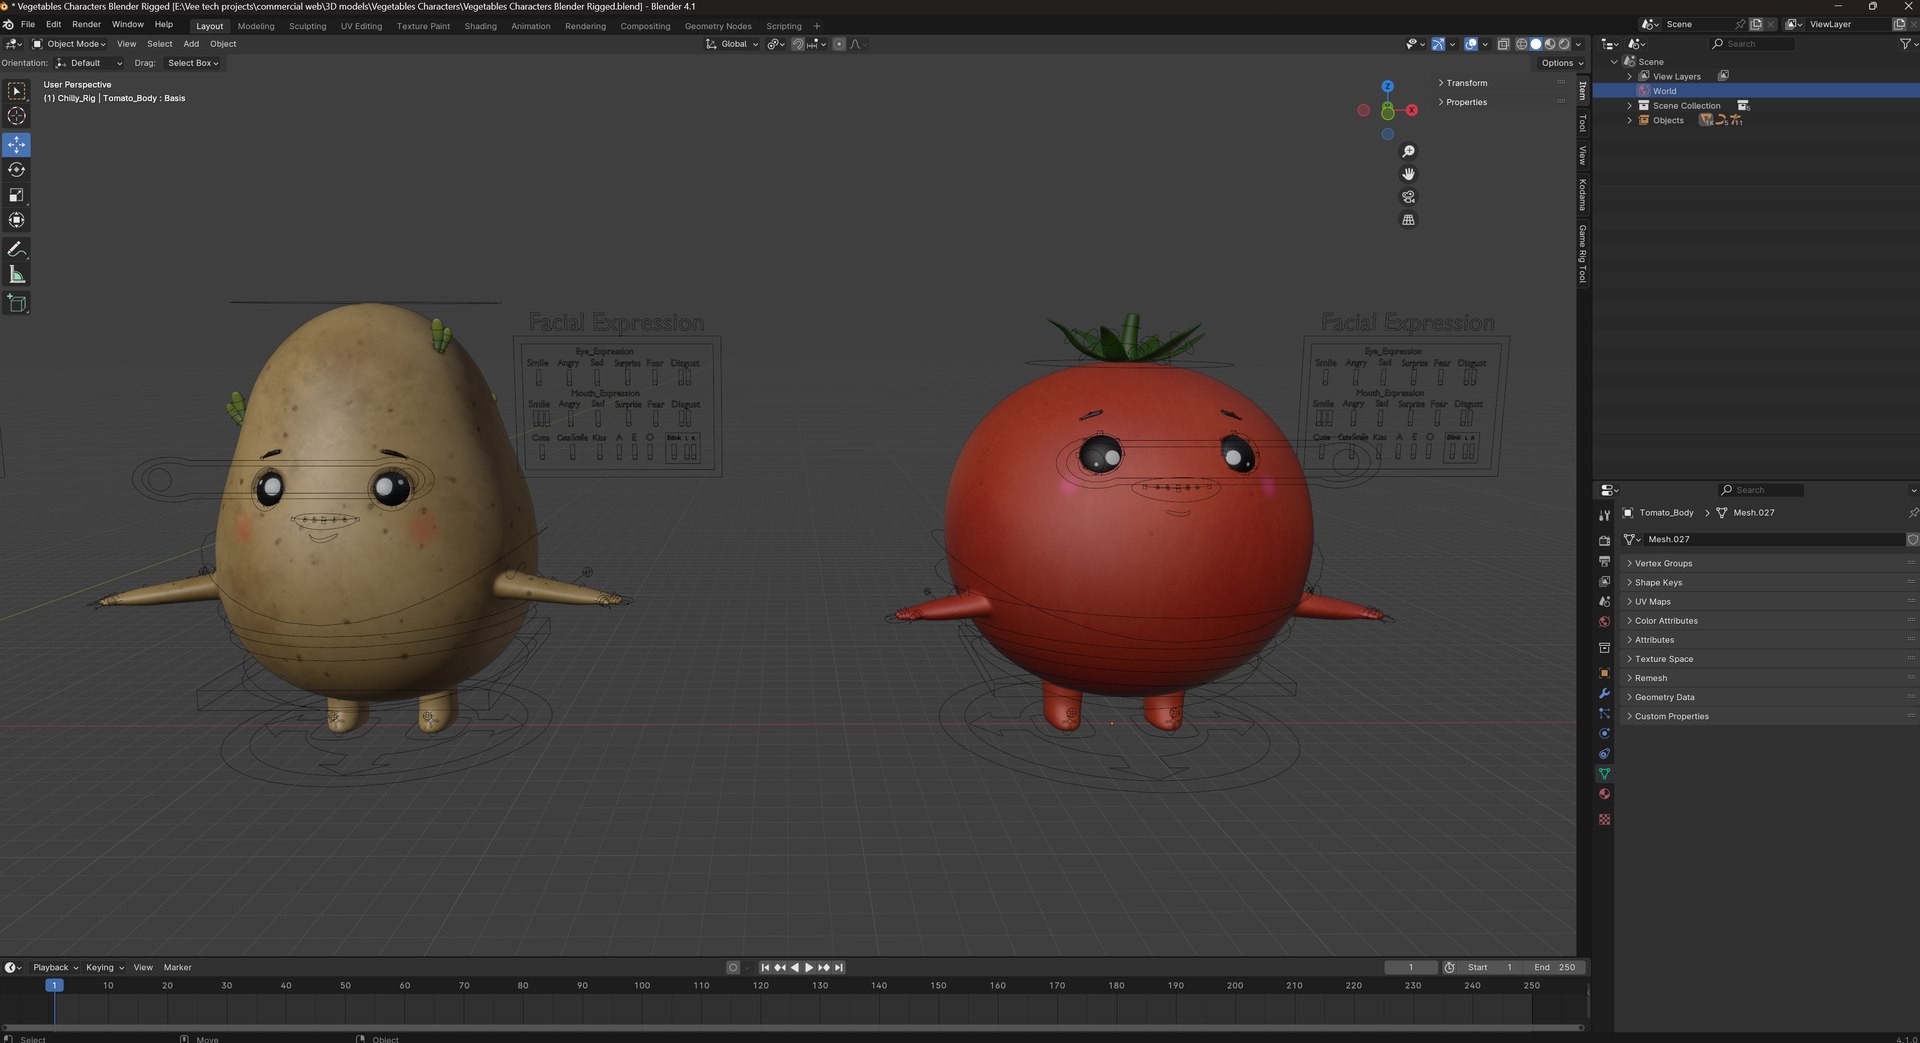Toggle fake user shield for Mesh.027
This screenshot has width=1920, height=1043.
pos(1912,540)
